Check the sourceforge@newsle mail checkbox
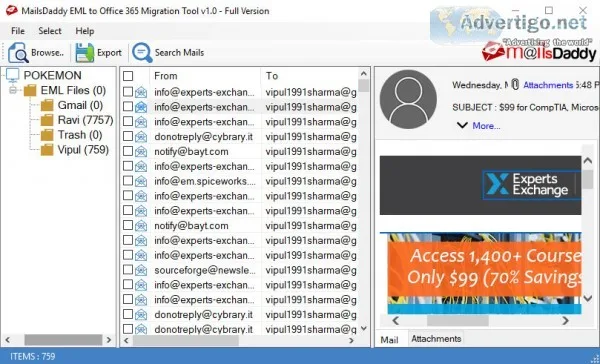 (128, 270)
